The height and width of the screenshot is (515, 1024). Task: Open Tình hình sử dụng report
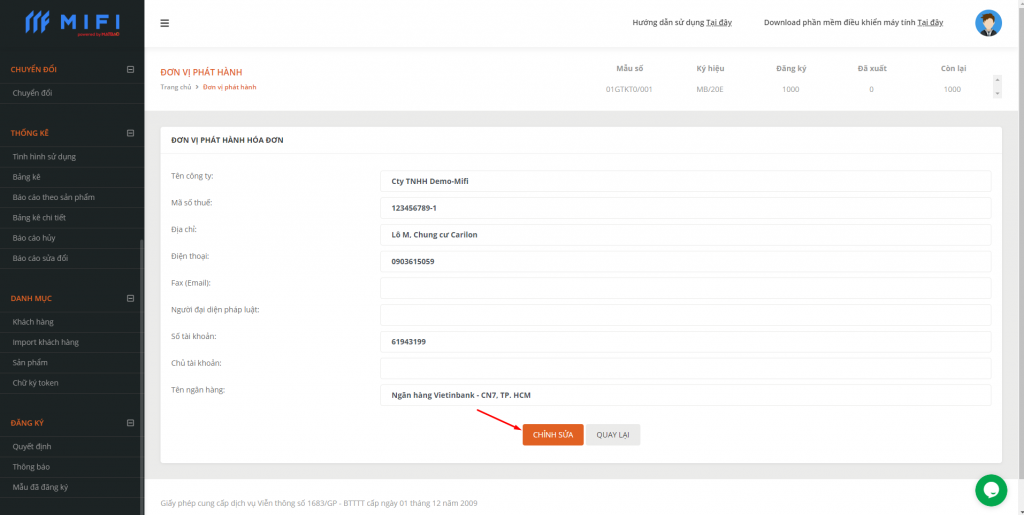[44, 156]
